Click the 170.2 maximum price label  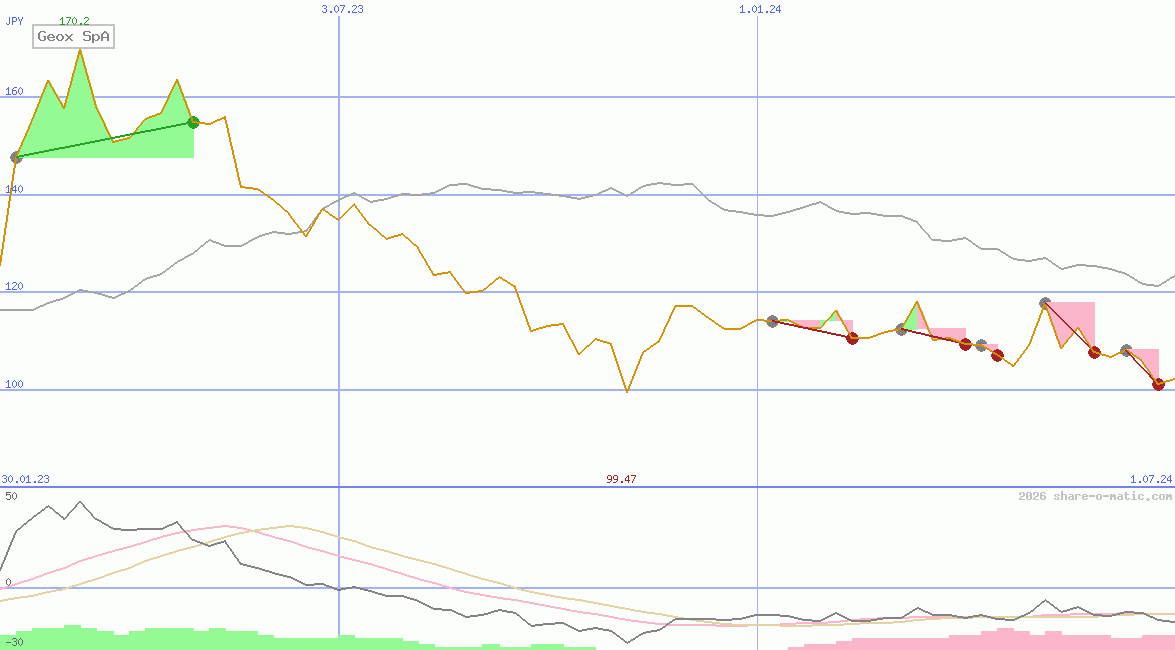tap(74, 21)
